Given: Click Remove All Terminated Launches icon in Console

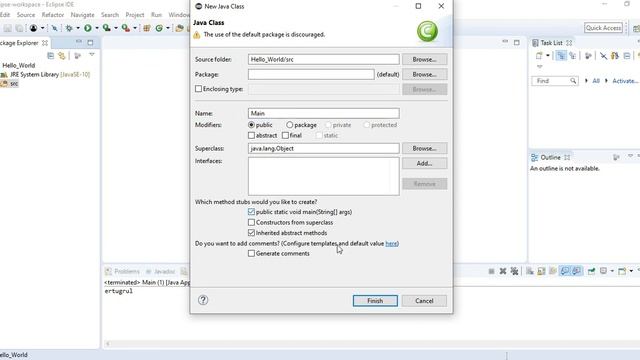Looking at the screenshot, I should (514, 271).
